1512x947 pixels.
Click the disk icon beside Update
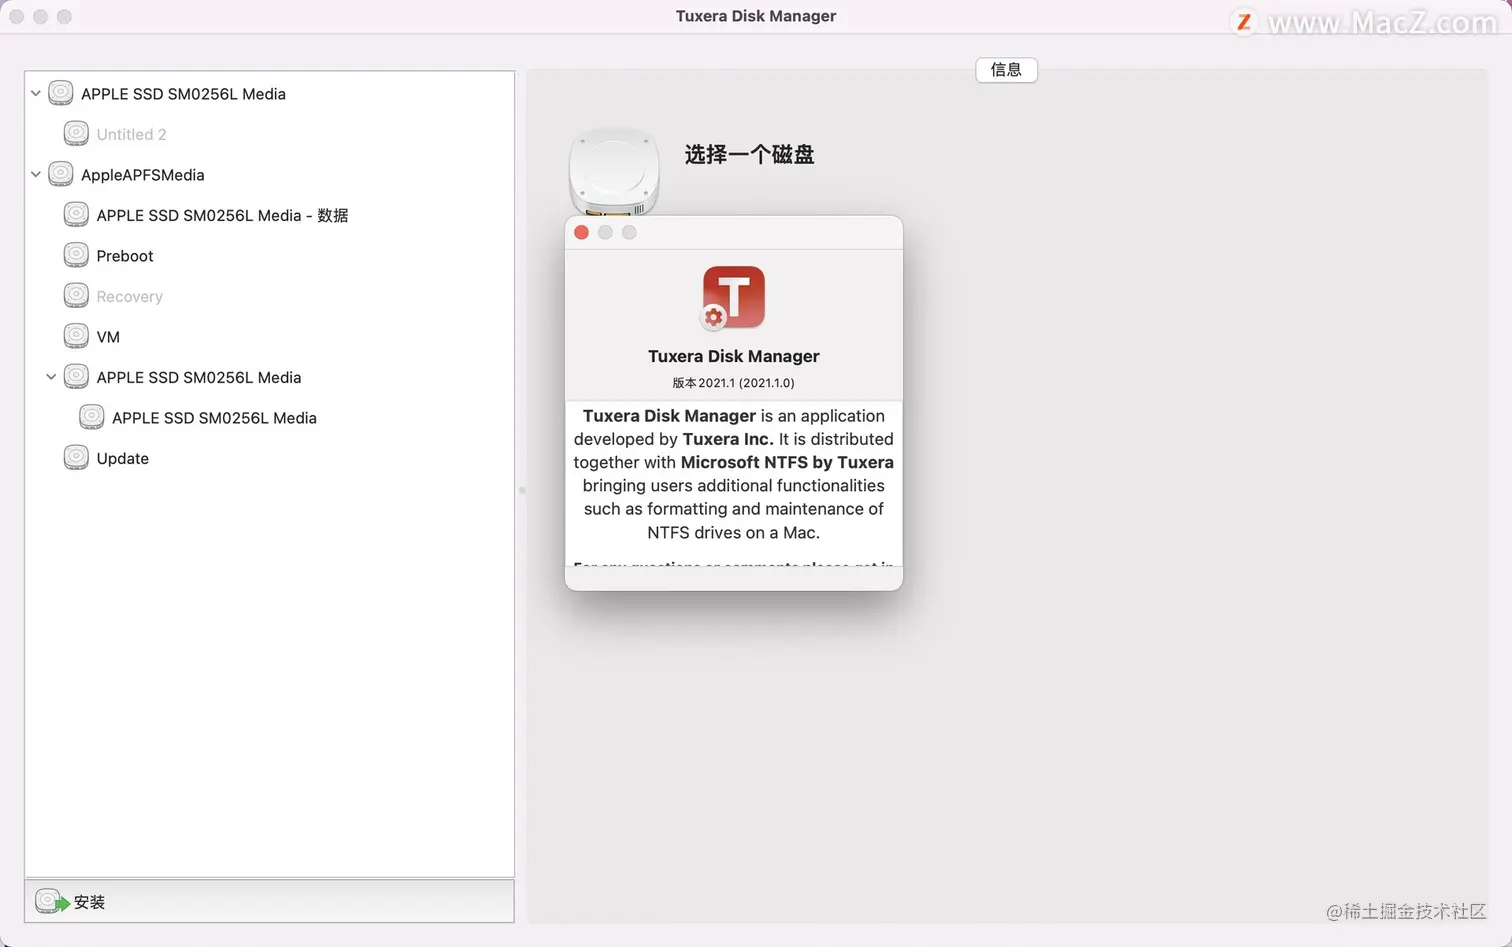76,458
